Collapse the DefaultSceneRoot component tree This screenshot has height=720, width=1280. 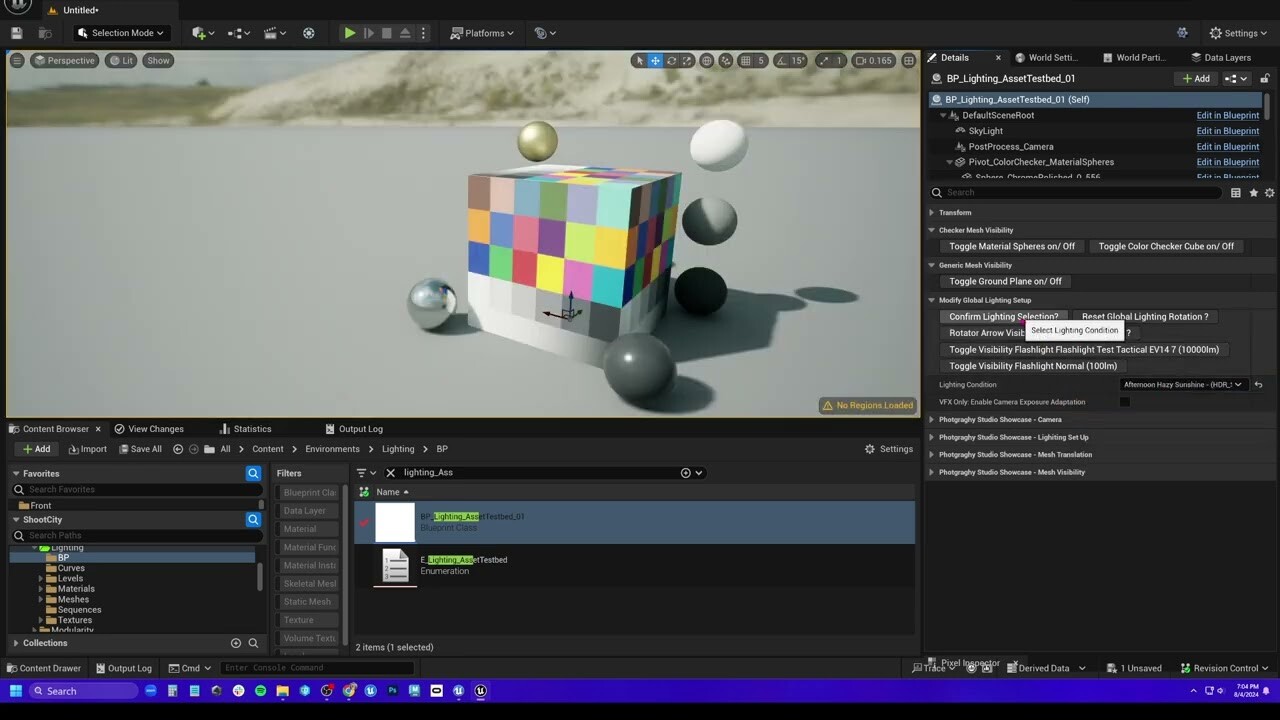click(x=943, y=115)
